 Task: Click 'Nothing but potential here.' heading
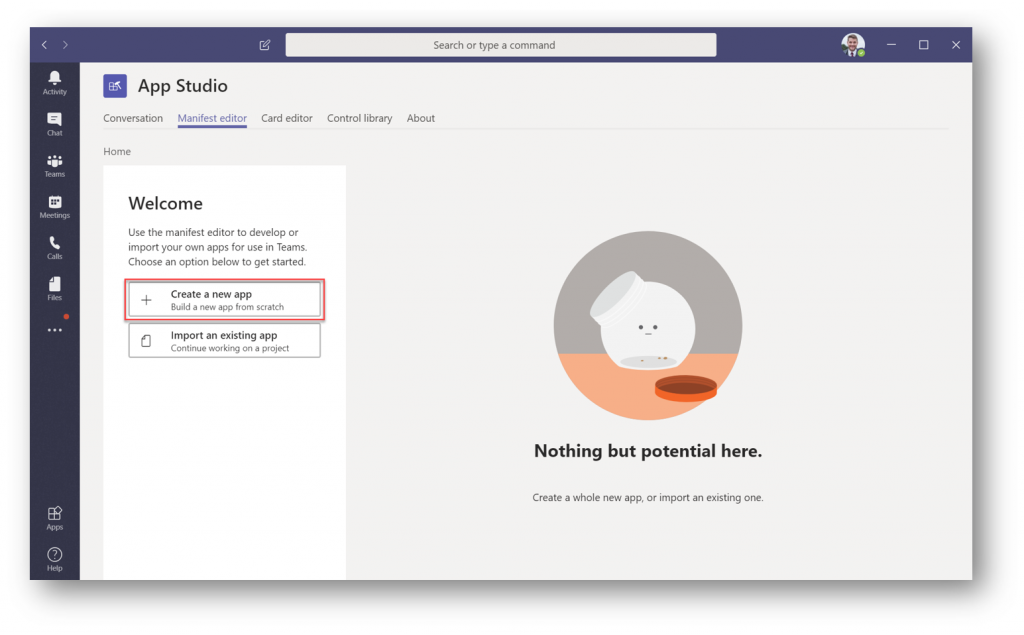coord(648,451)
